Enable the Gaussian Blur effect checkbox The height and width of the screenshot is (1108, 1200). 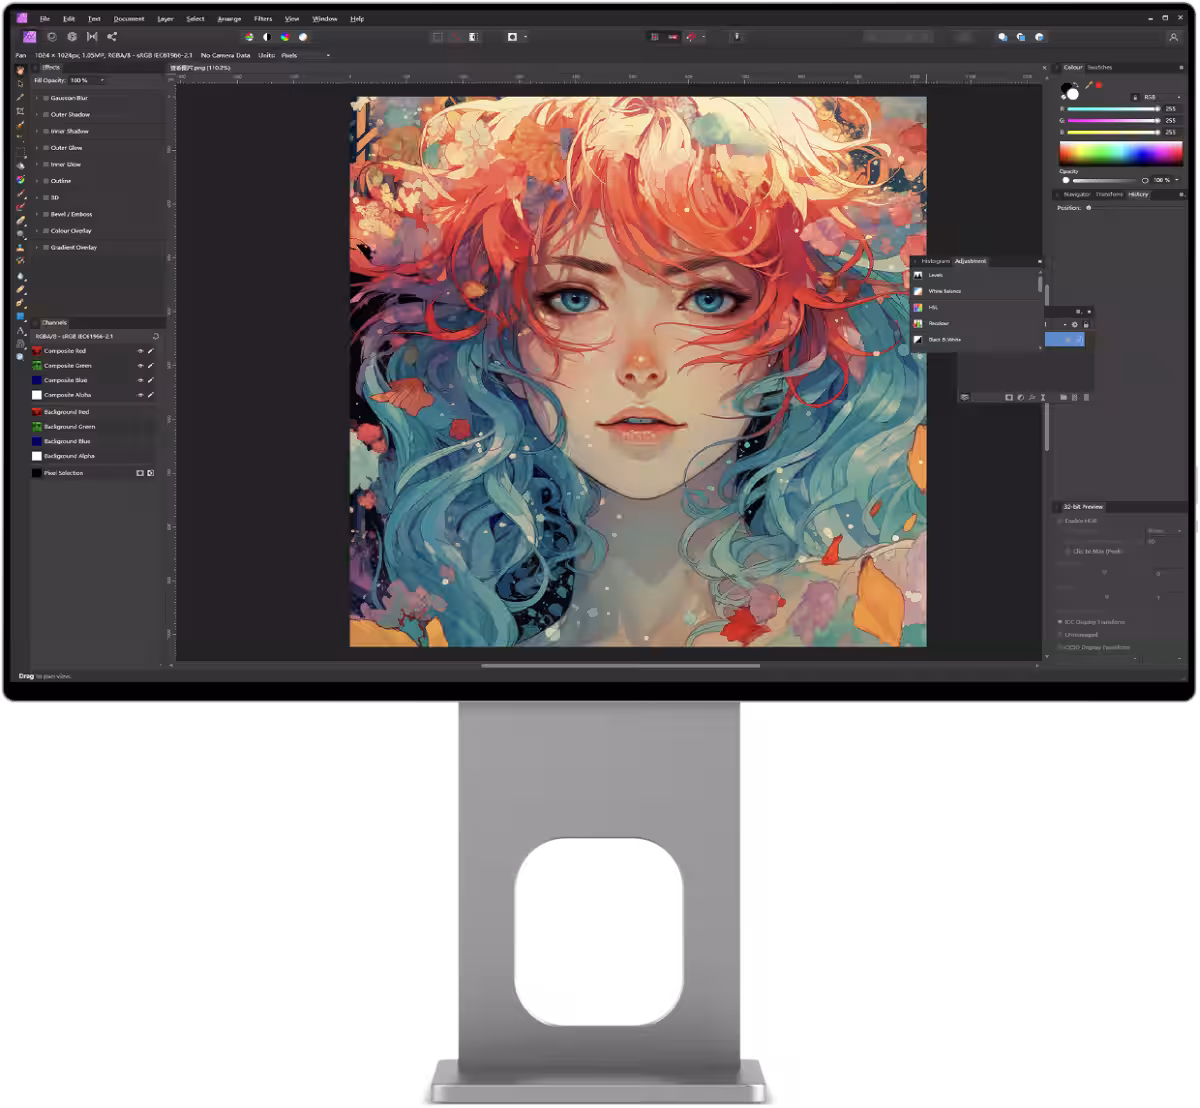coord(46,98)
